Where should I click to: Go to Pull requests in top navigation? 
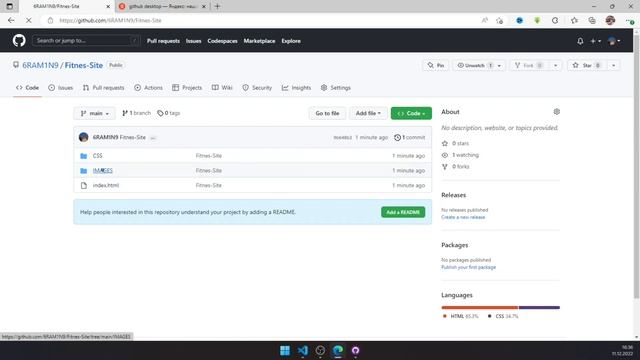coord(163,41)
